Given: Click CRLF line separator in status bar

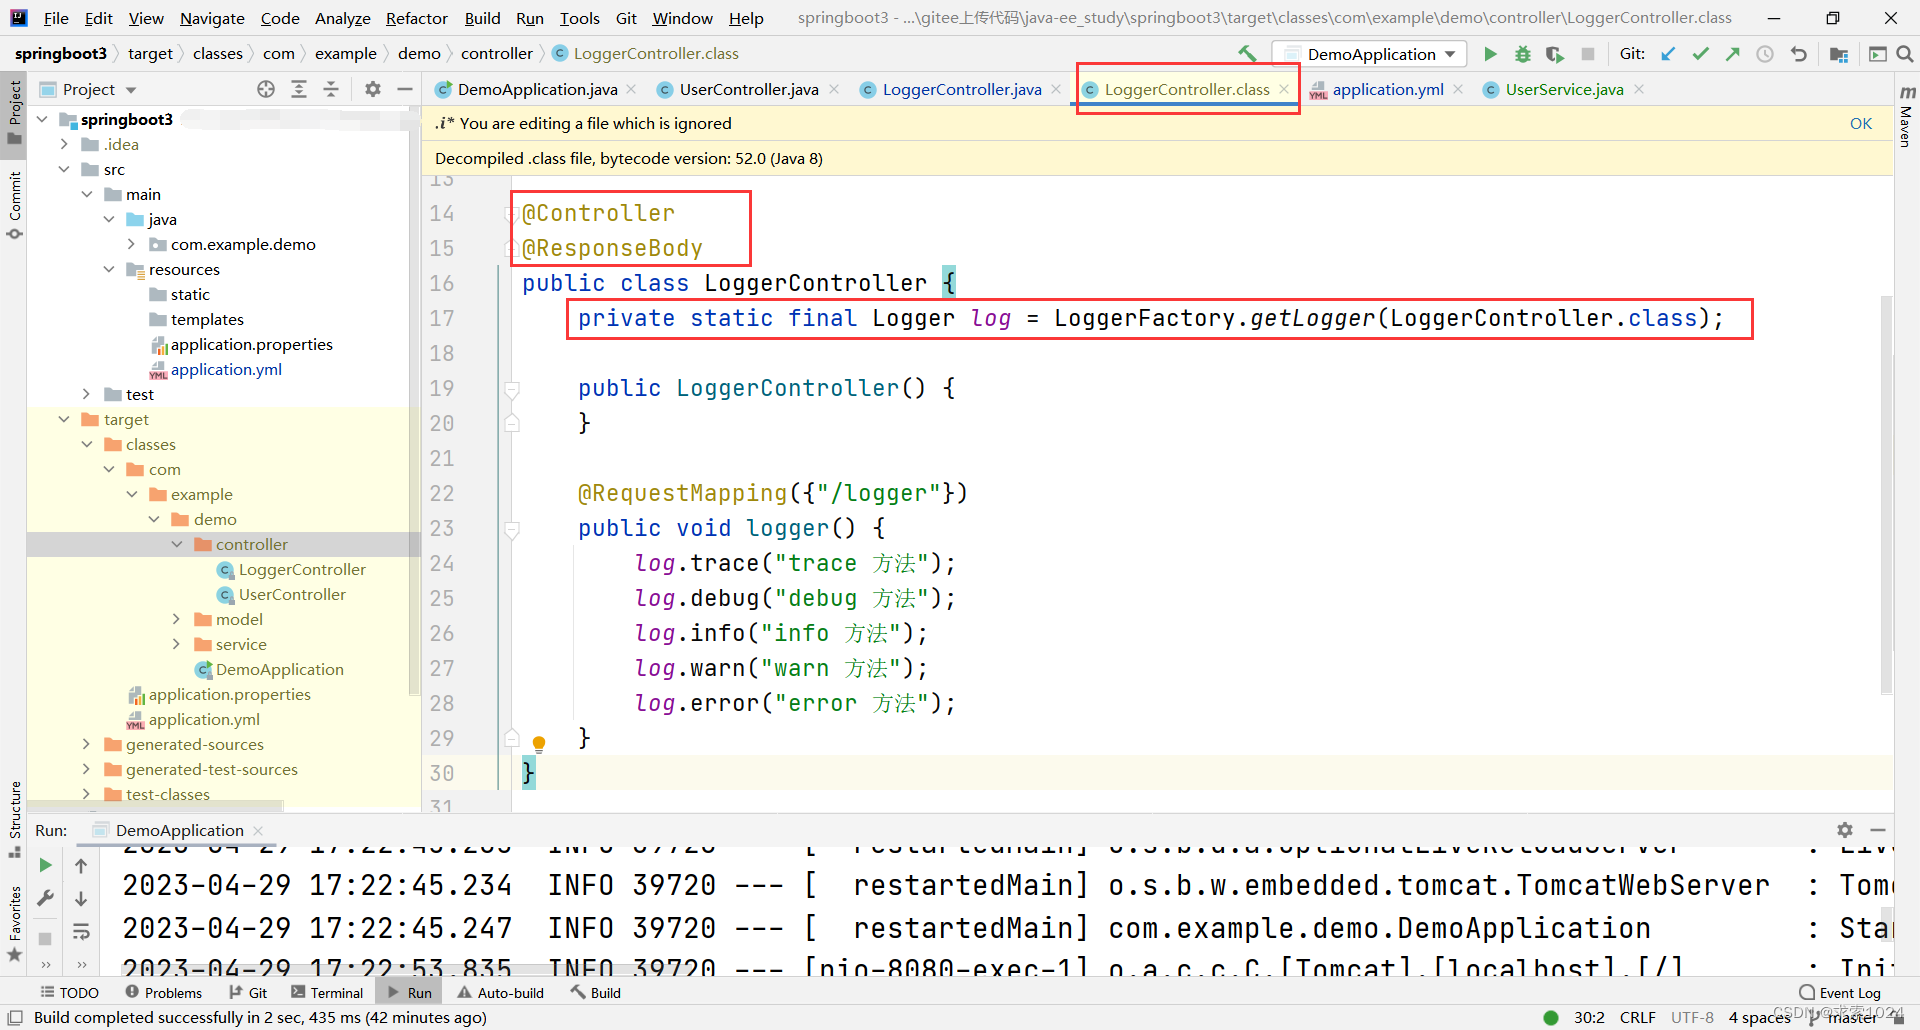Looking at the screenshot, I should coord(1637,1017).
